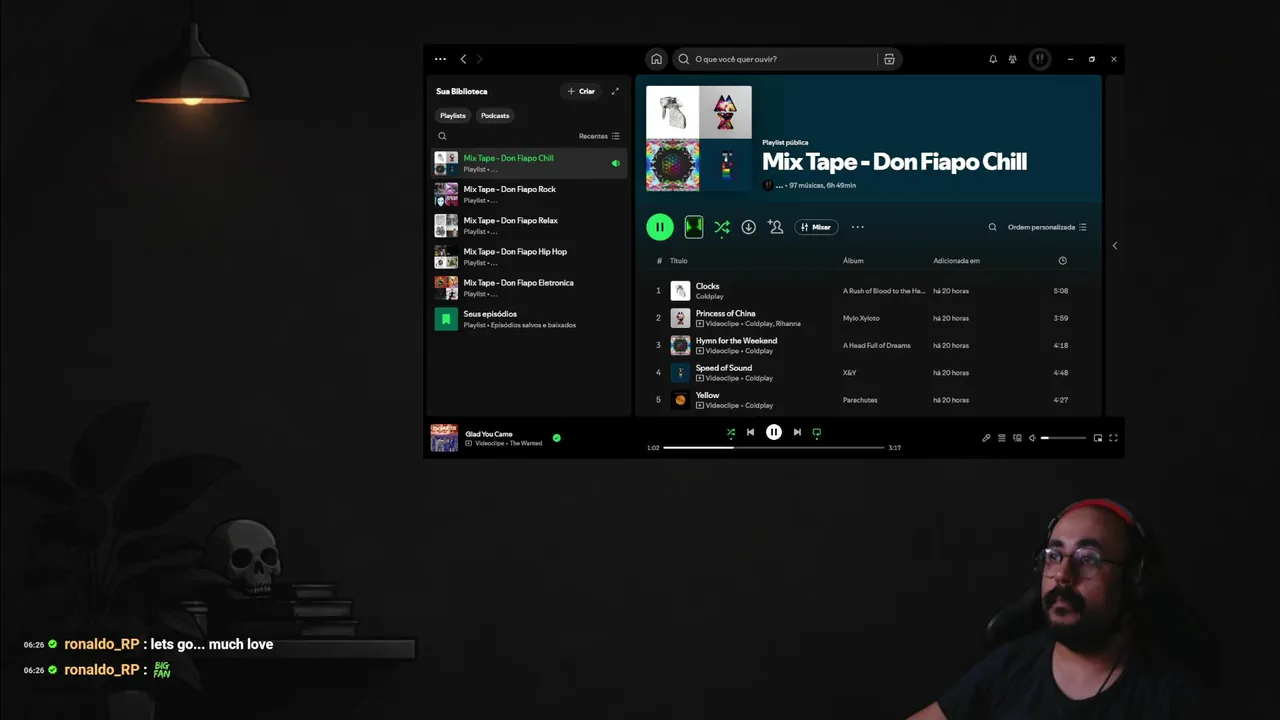The width and height of the screenshot is (1280, 720).
Task: Skip to next track
Action: [x=797, y=432]
